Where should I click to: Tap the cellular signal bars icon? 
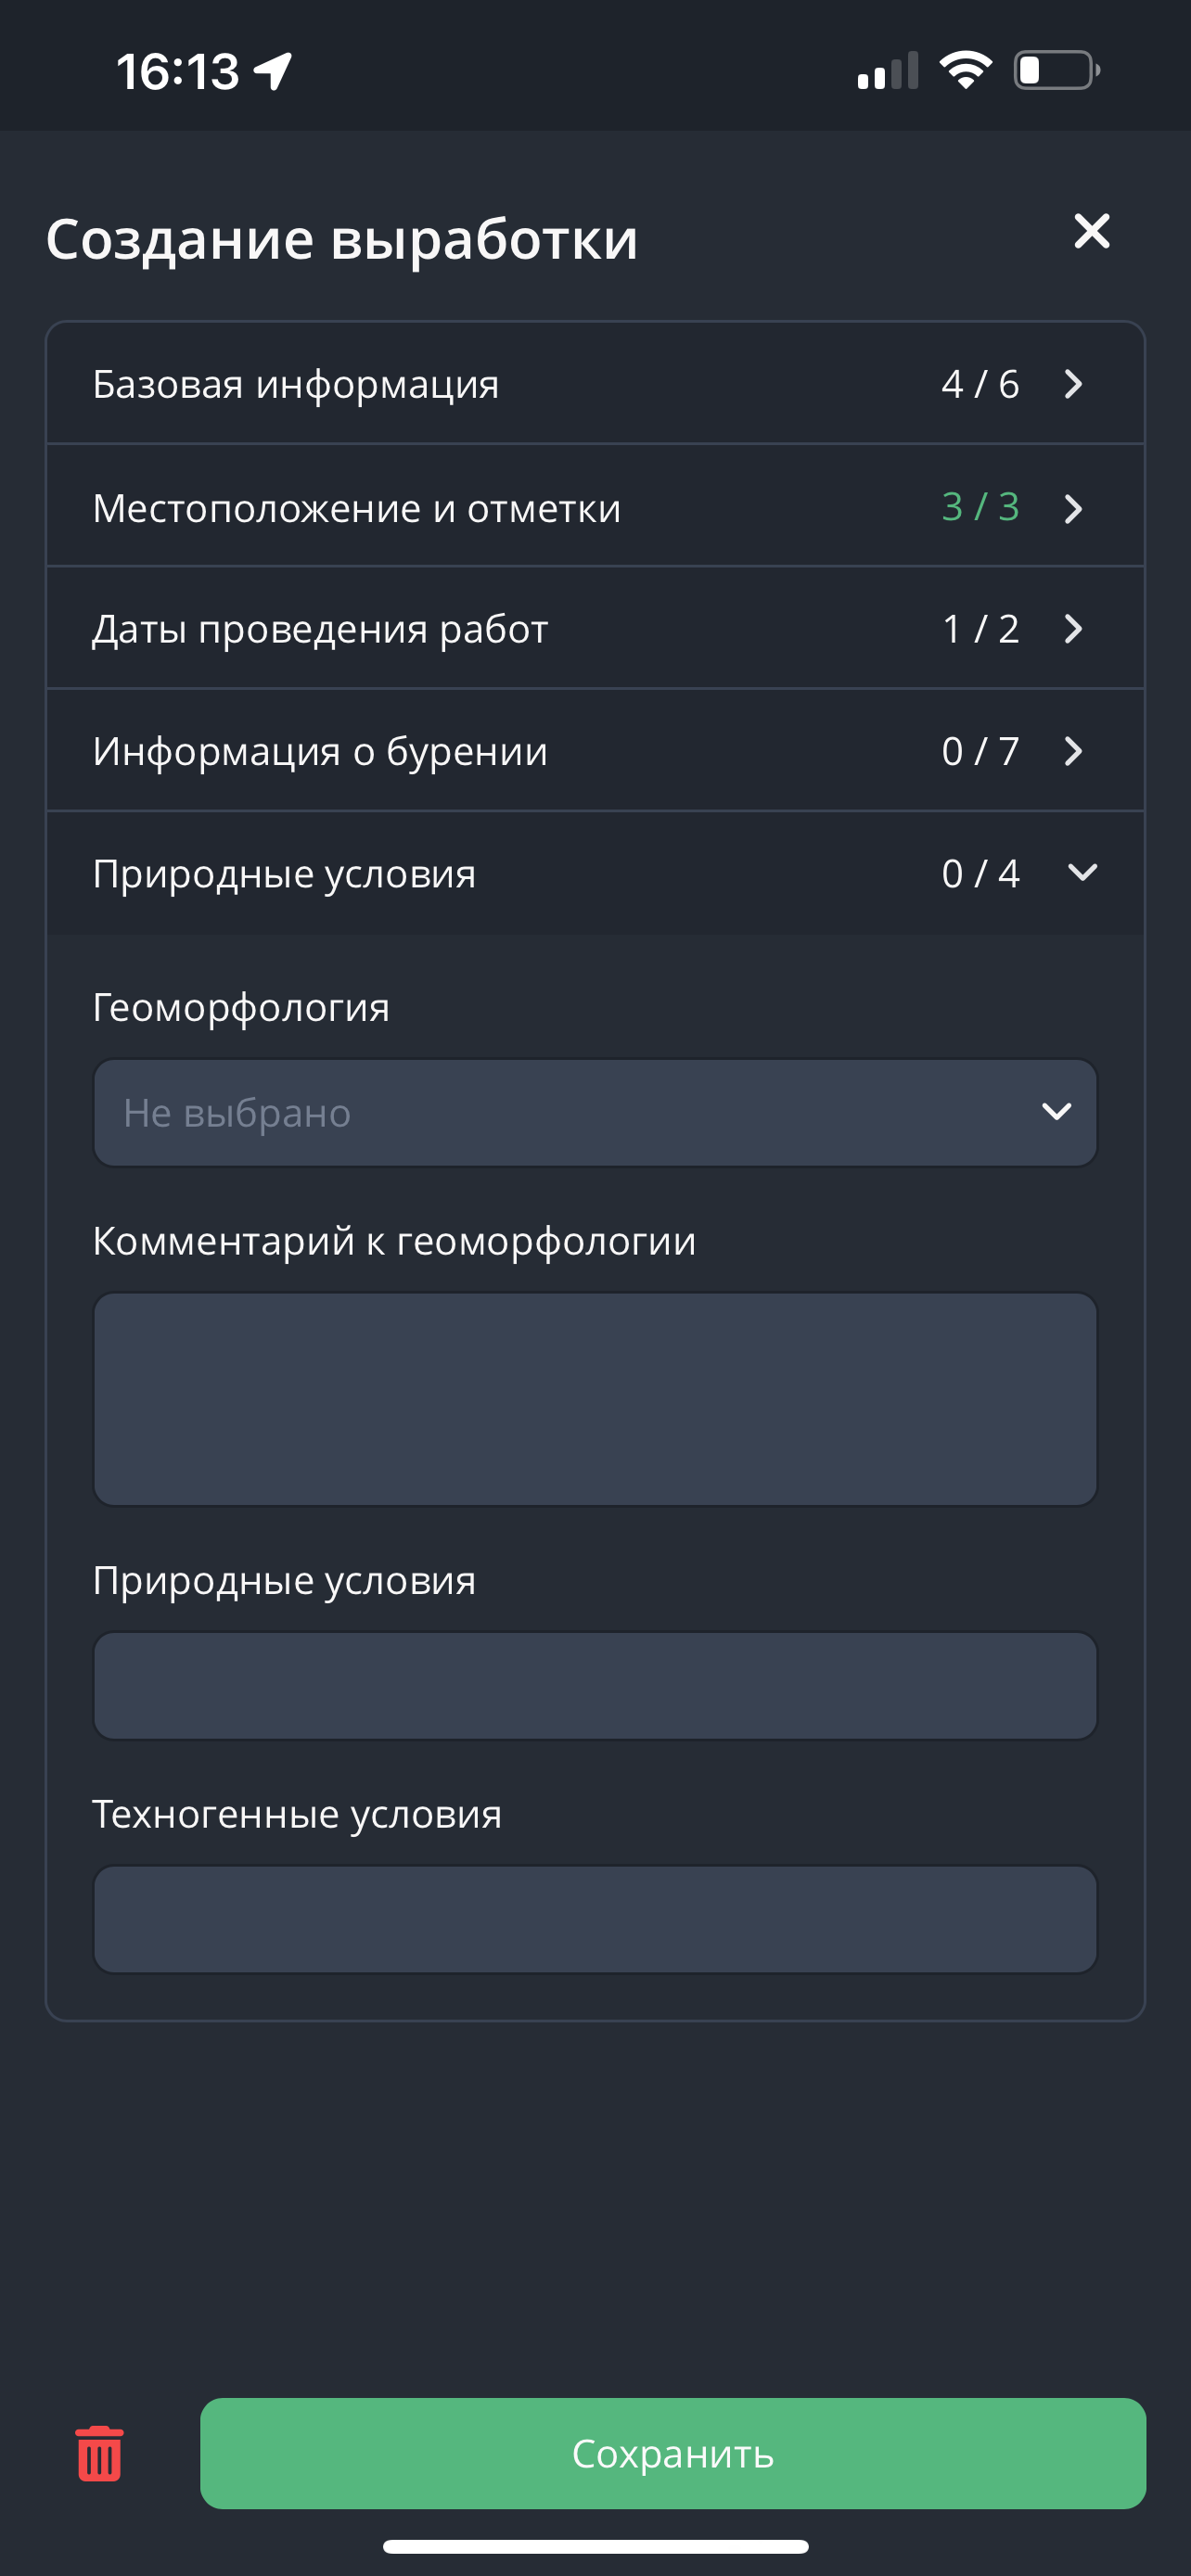[x=887, y=71]
